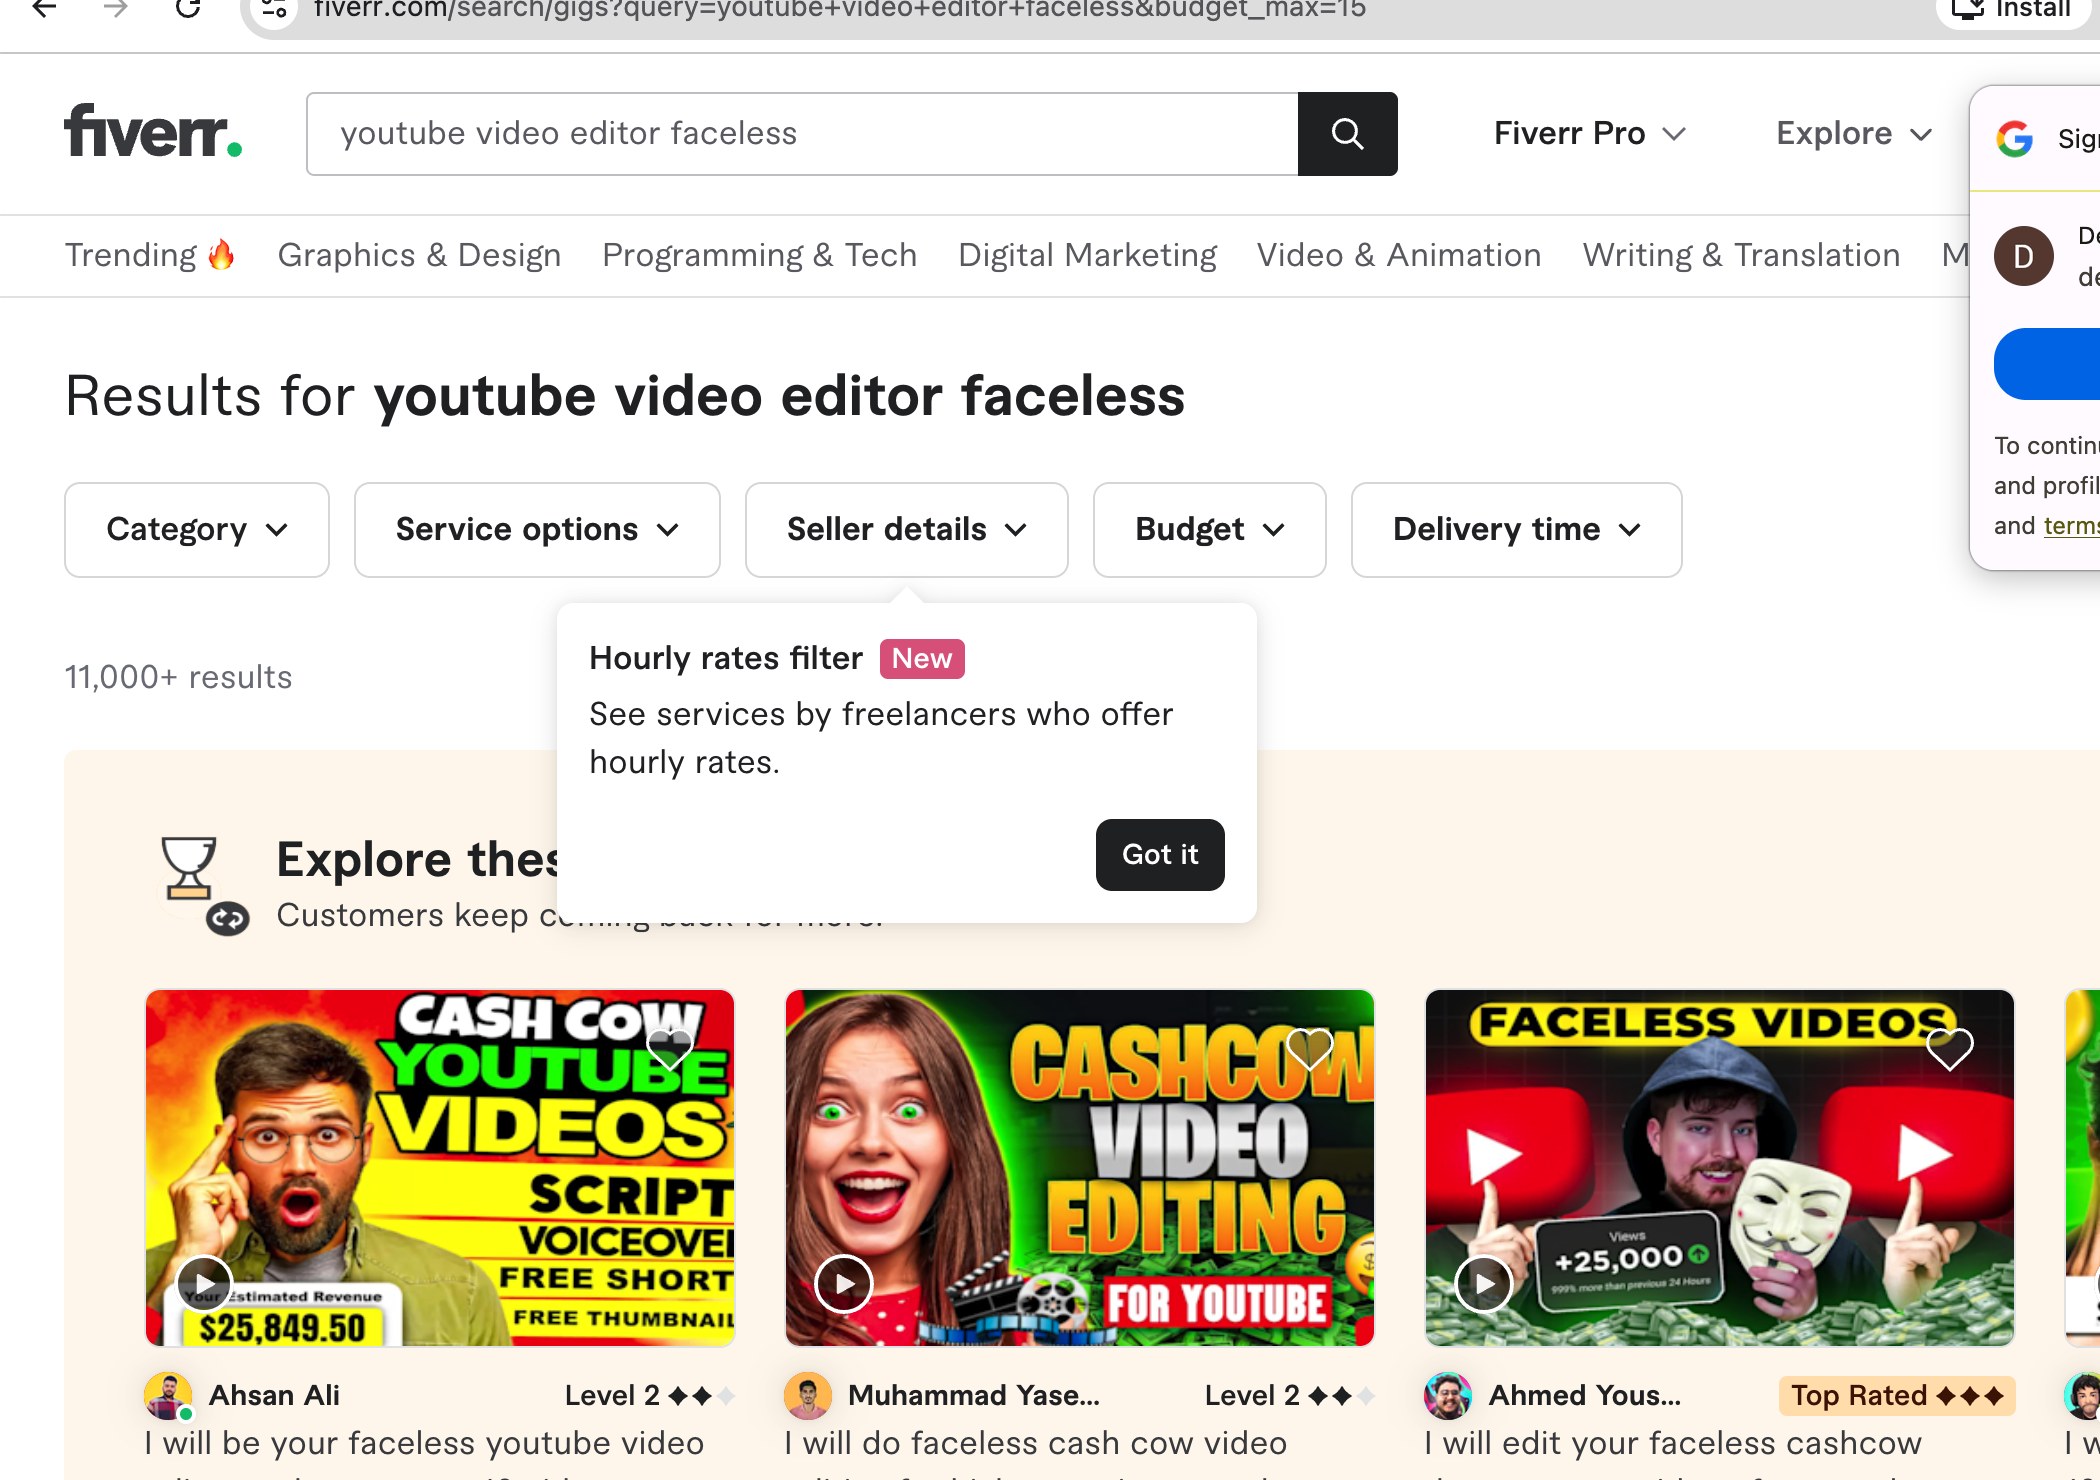Open the Category filter dropdown
The width and height of the screenshot is (2100, 1480).
click(x=196, y=529)
